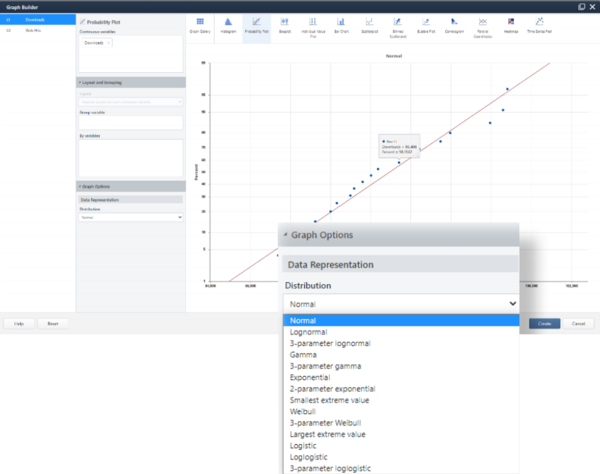
Task: Switch to the Binned Scatterplot type
Action: 398,28
